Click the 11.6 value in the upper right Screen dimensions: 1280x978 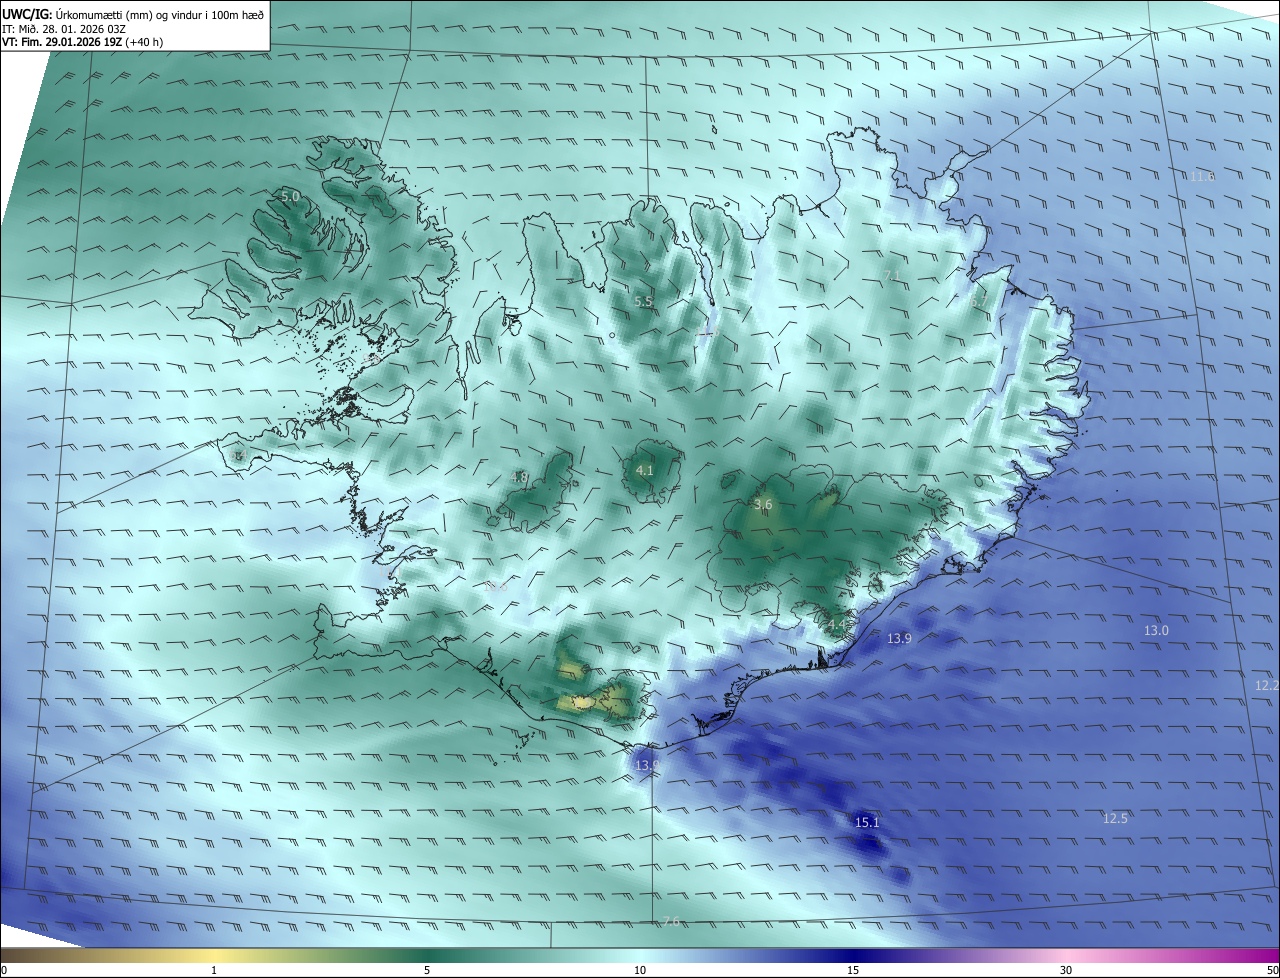1202,176
